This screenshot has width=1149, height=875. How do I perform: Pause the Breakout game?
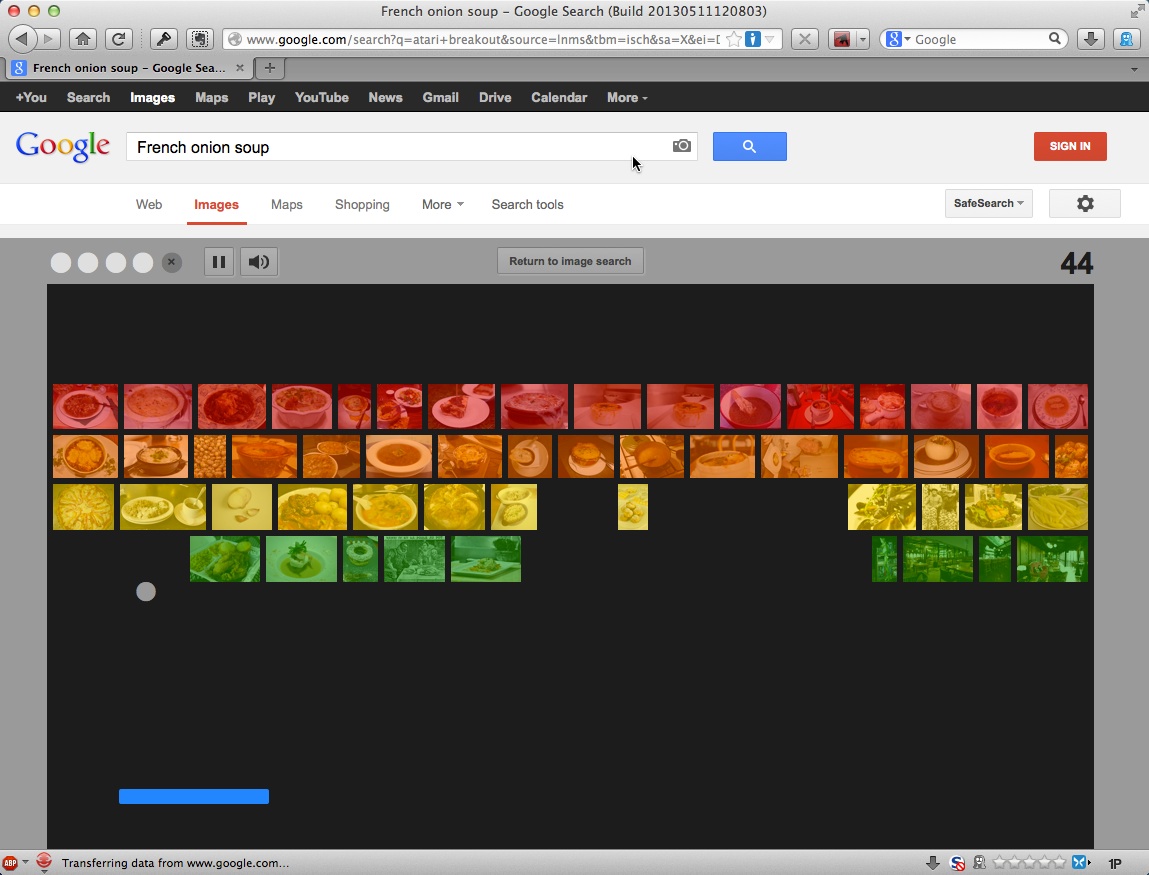coord(219,262)
